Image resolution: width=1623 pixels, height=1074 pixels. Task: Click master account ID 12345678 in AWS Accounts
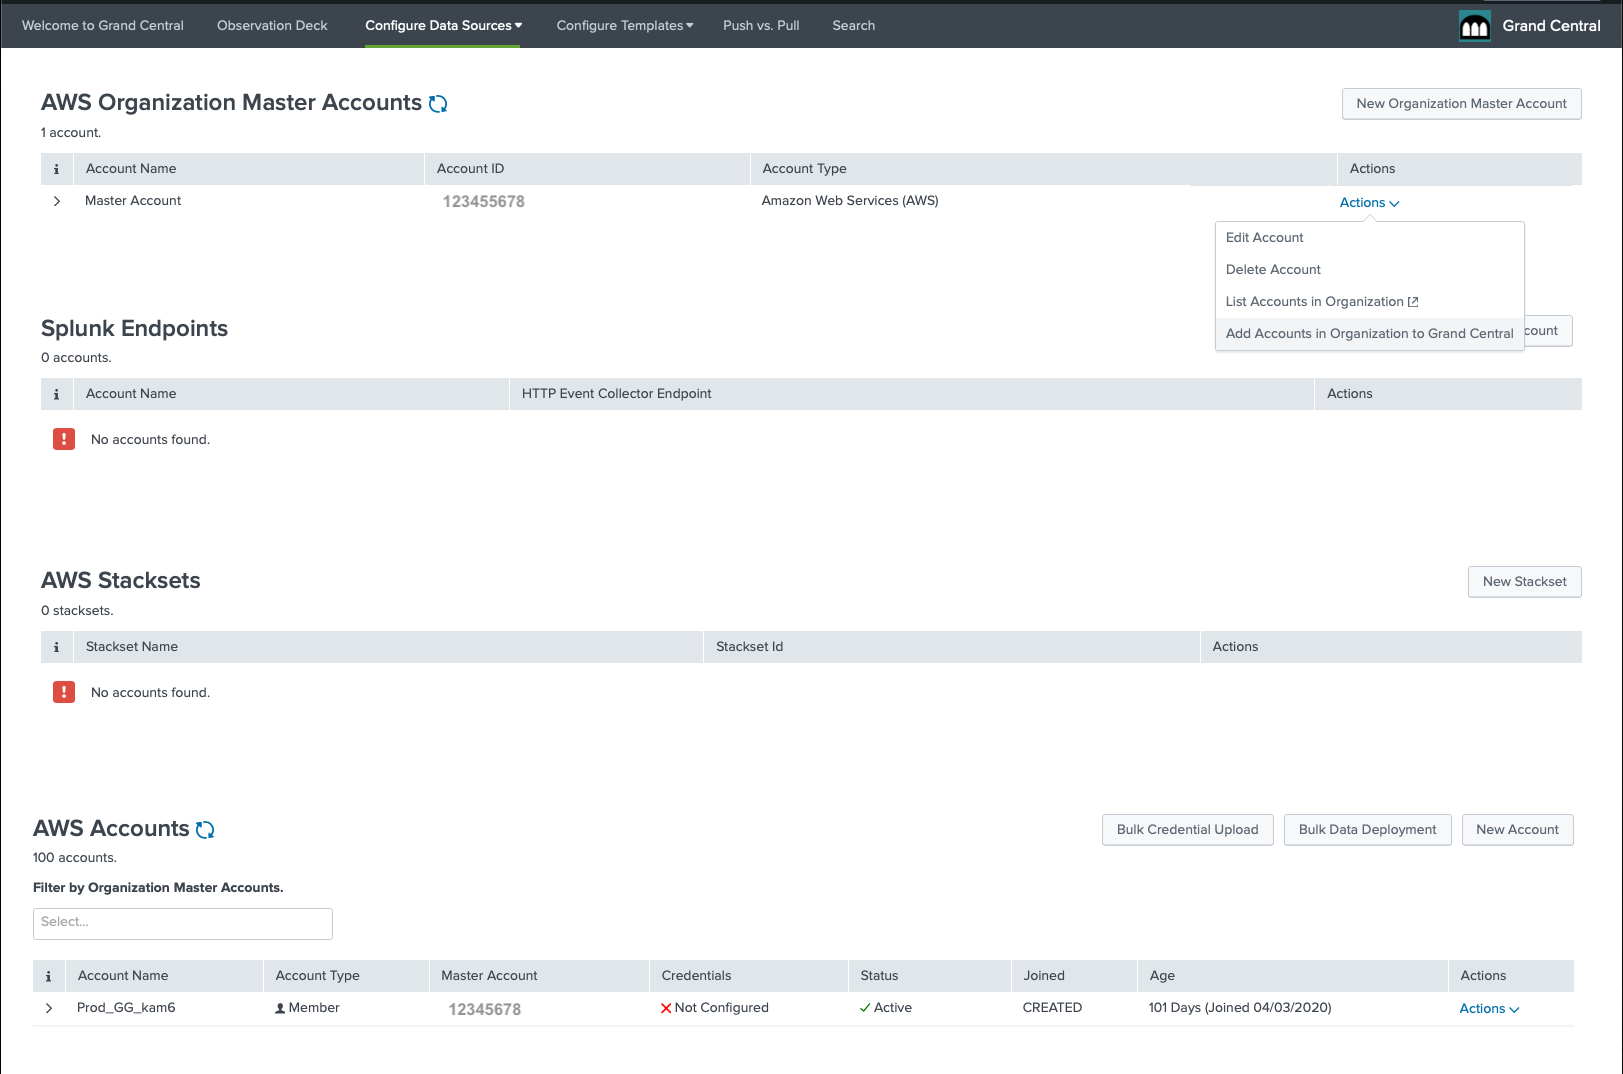click(484, 1010)
